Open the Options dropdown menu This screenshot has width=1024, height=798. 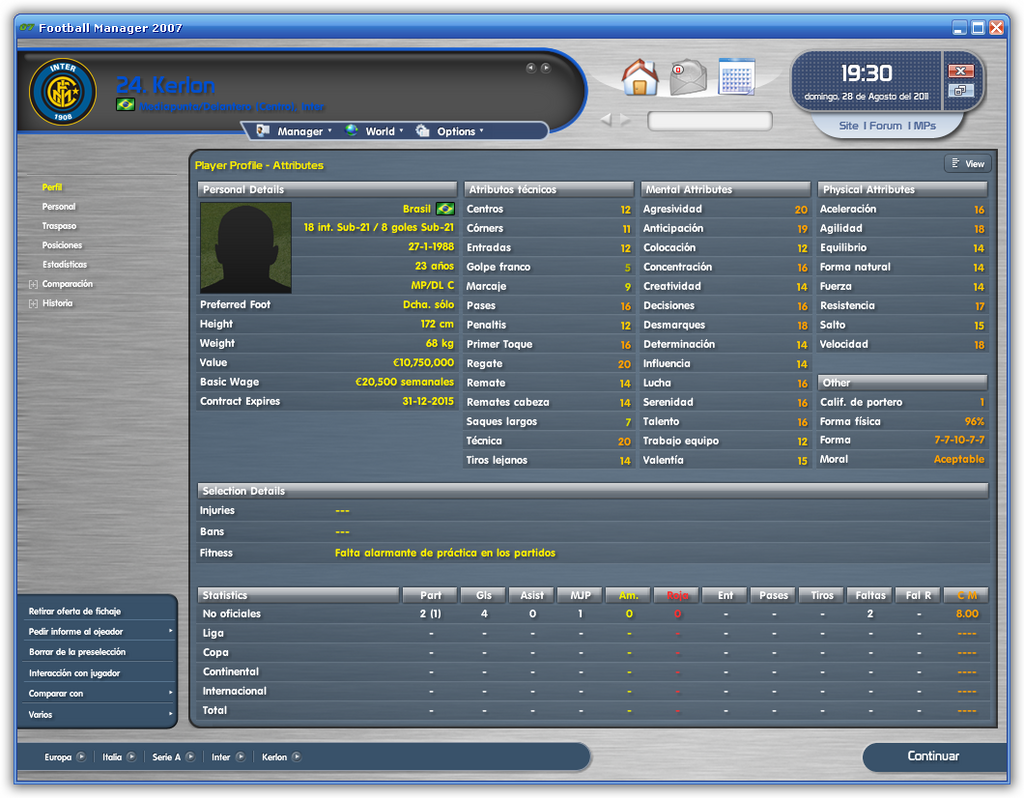tap(460, 131)
